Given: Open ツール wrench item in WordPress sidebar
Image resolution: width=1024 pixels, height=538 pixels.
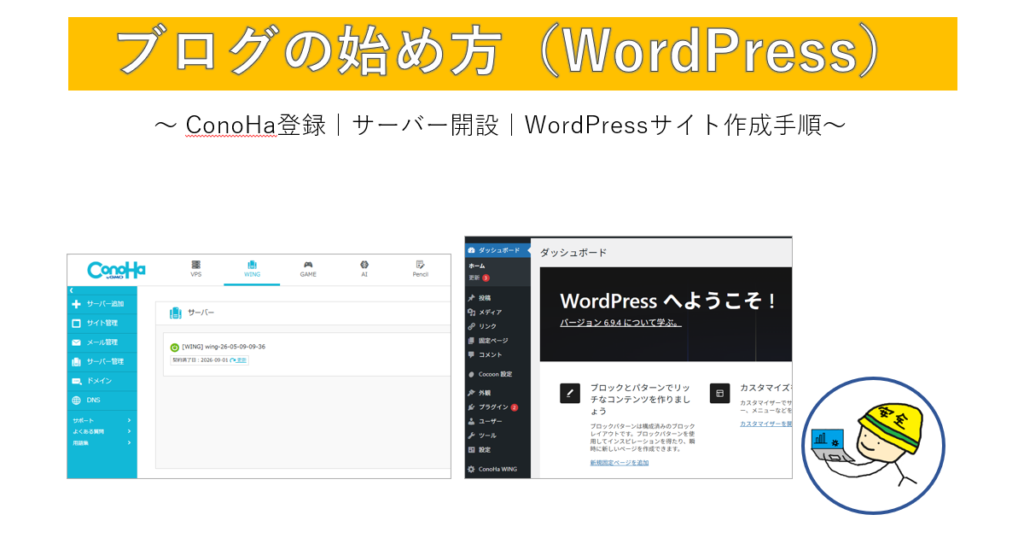Looking at the screenshot, I should [x=498, y=436].
